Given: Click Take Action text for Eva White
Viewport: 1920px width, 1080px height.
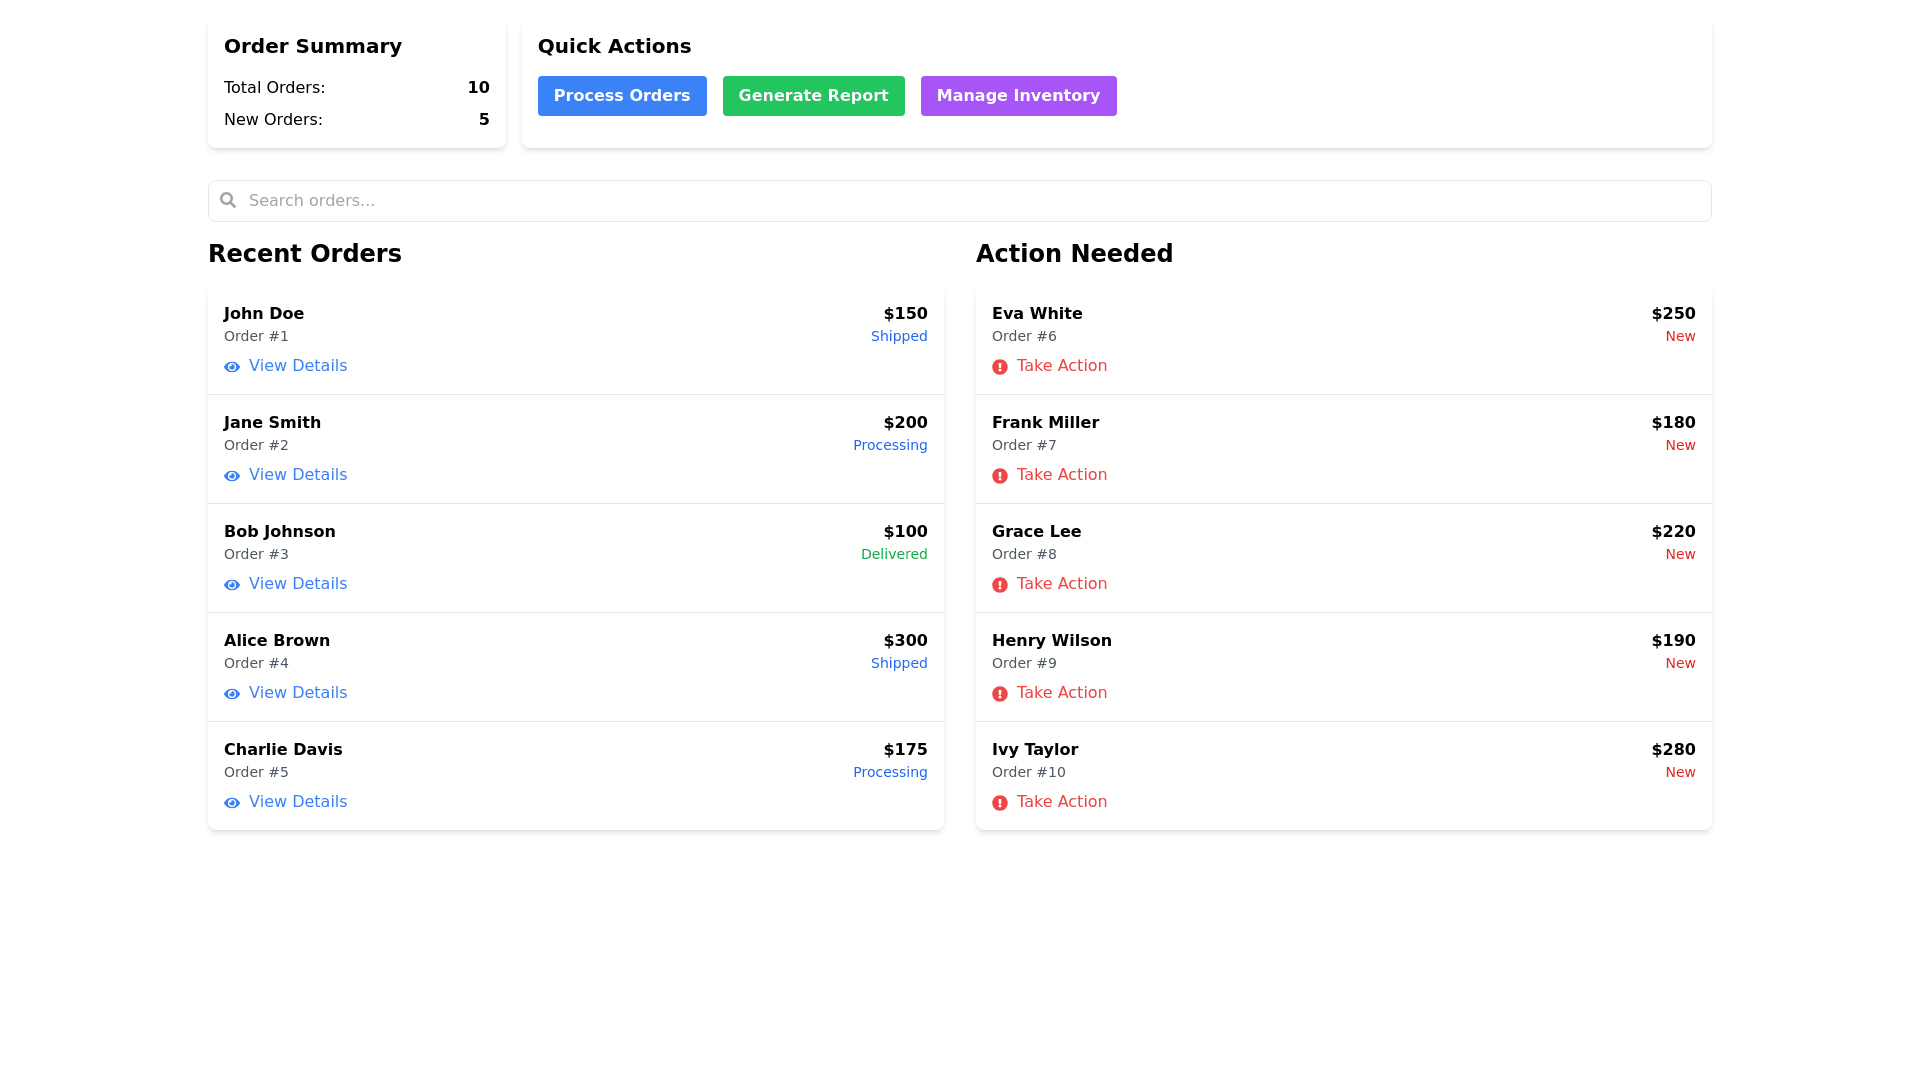Looking at the screenshot, I should pos(1061,366).
